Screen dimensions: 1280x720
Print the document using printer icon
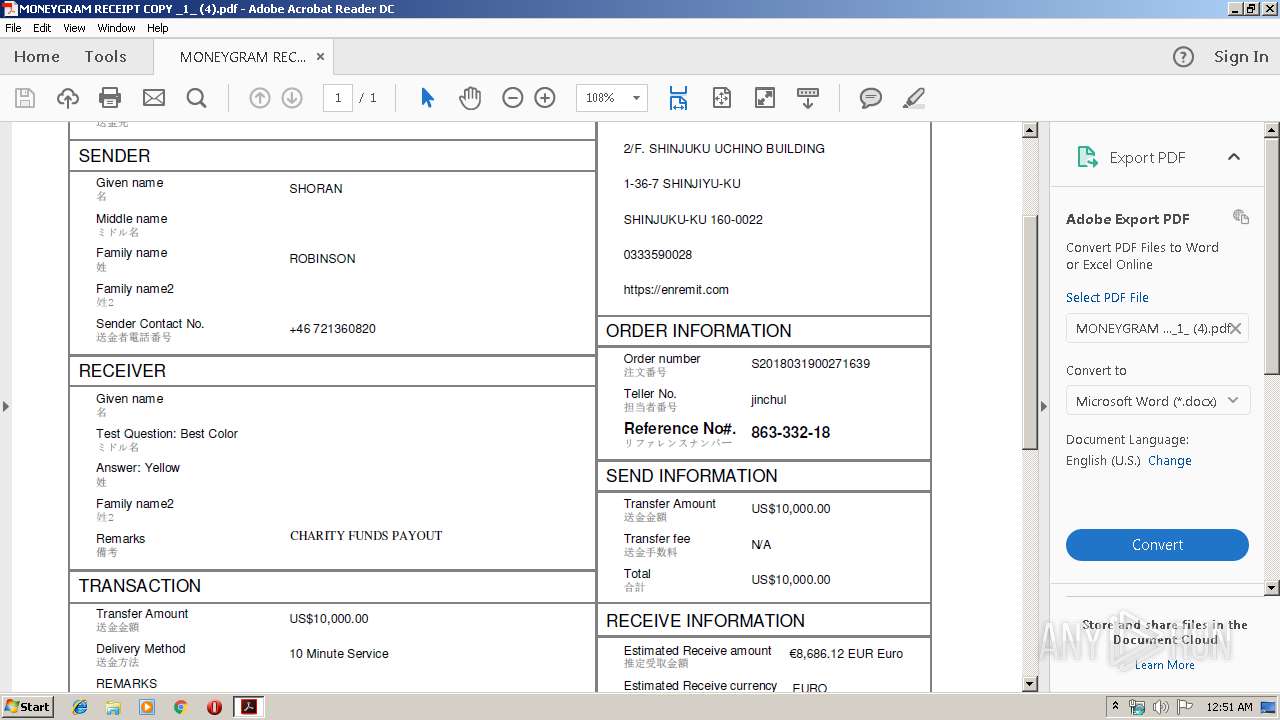coord(110,98)
